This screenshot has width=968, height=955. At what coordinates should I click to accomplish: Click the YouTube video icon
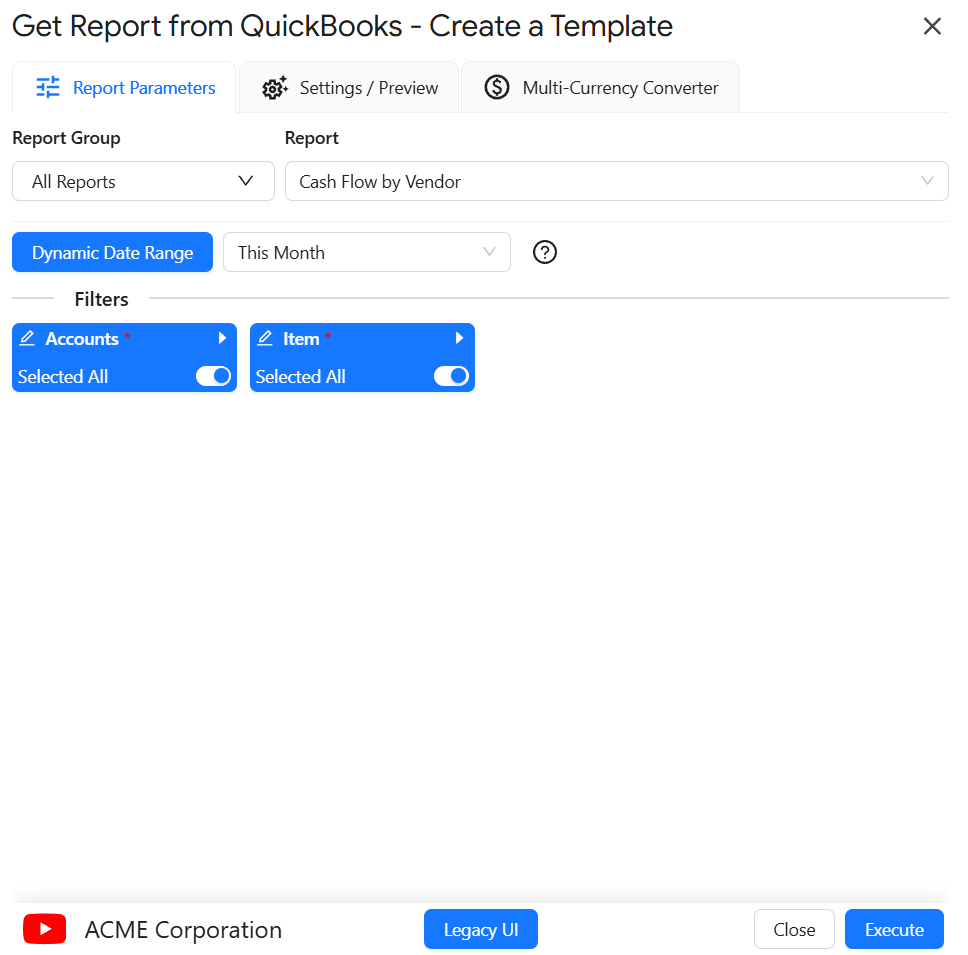44,929
